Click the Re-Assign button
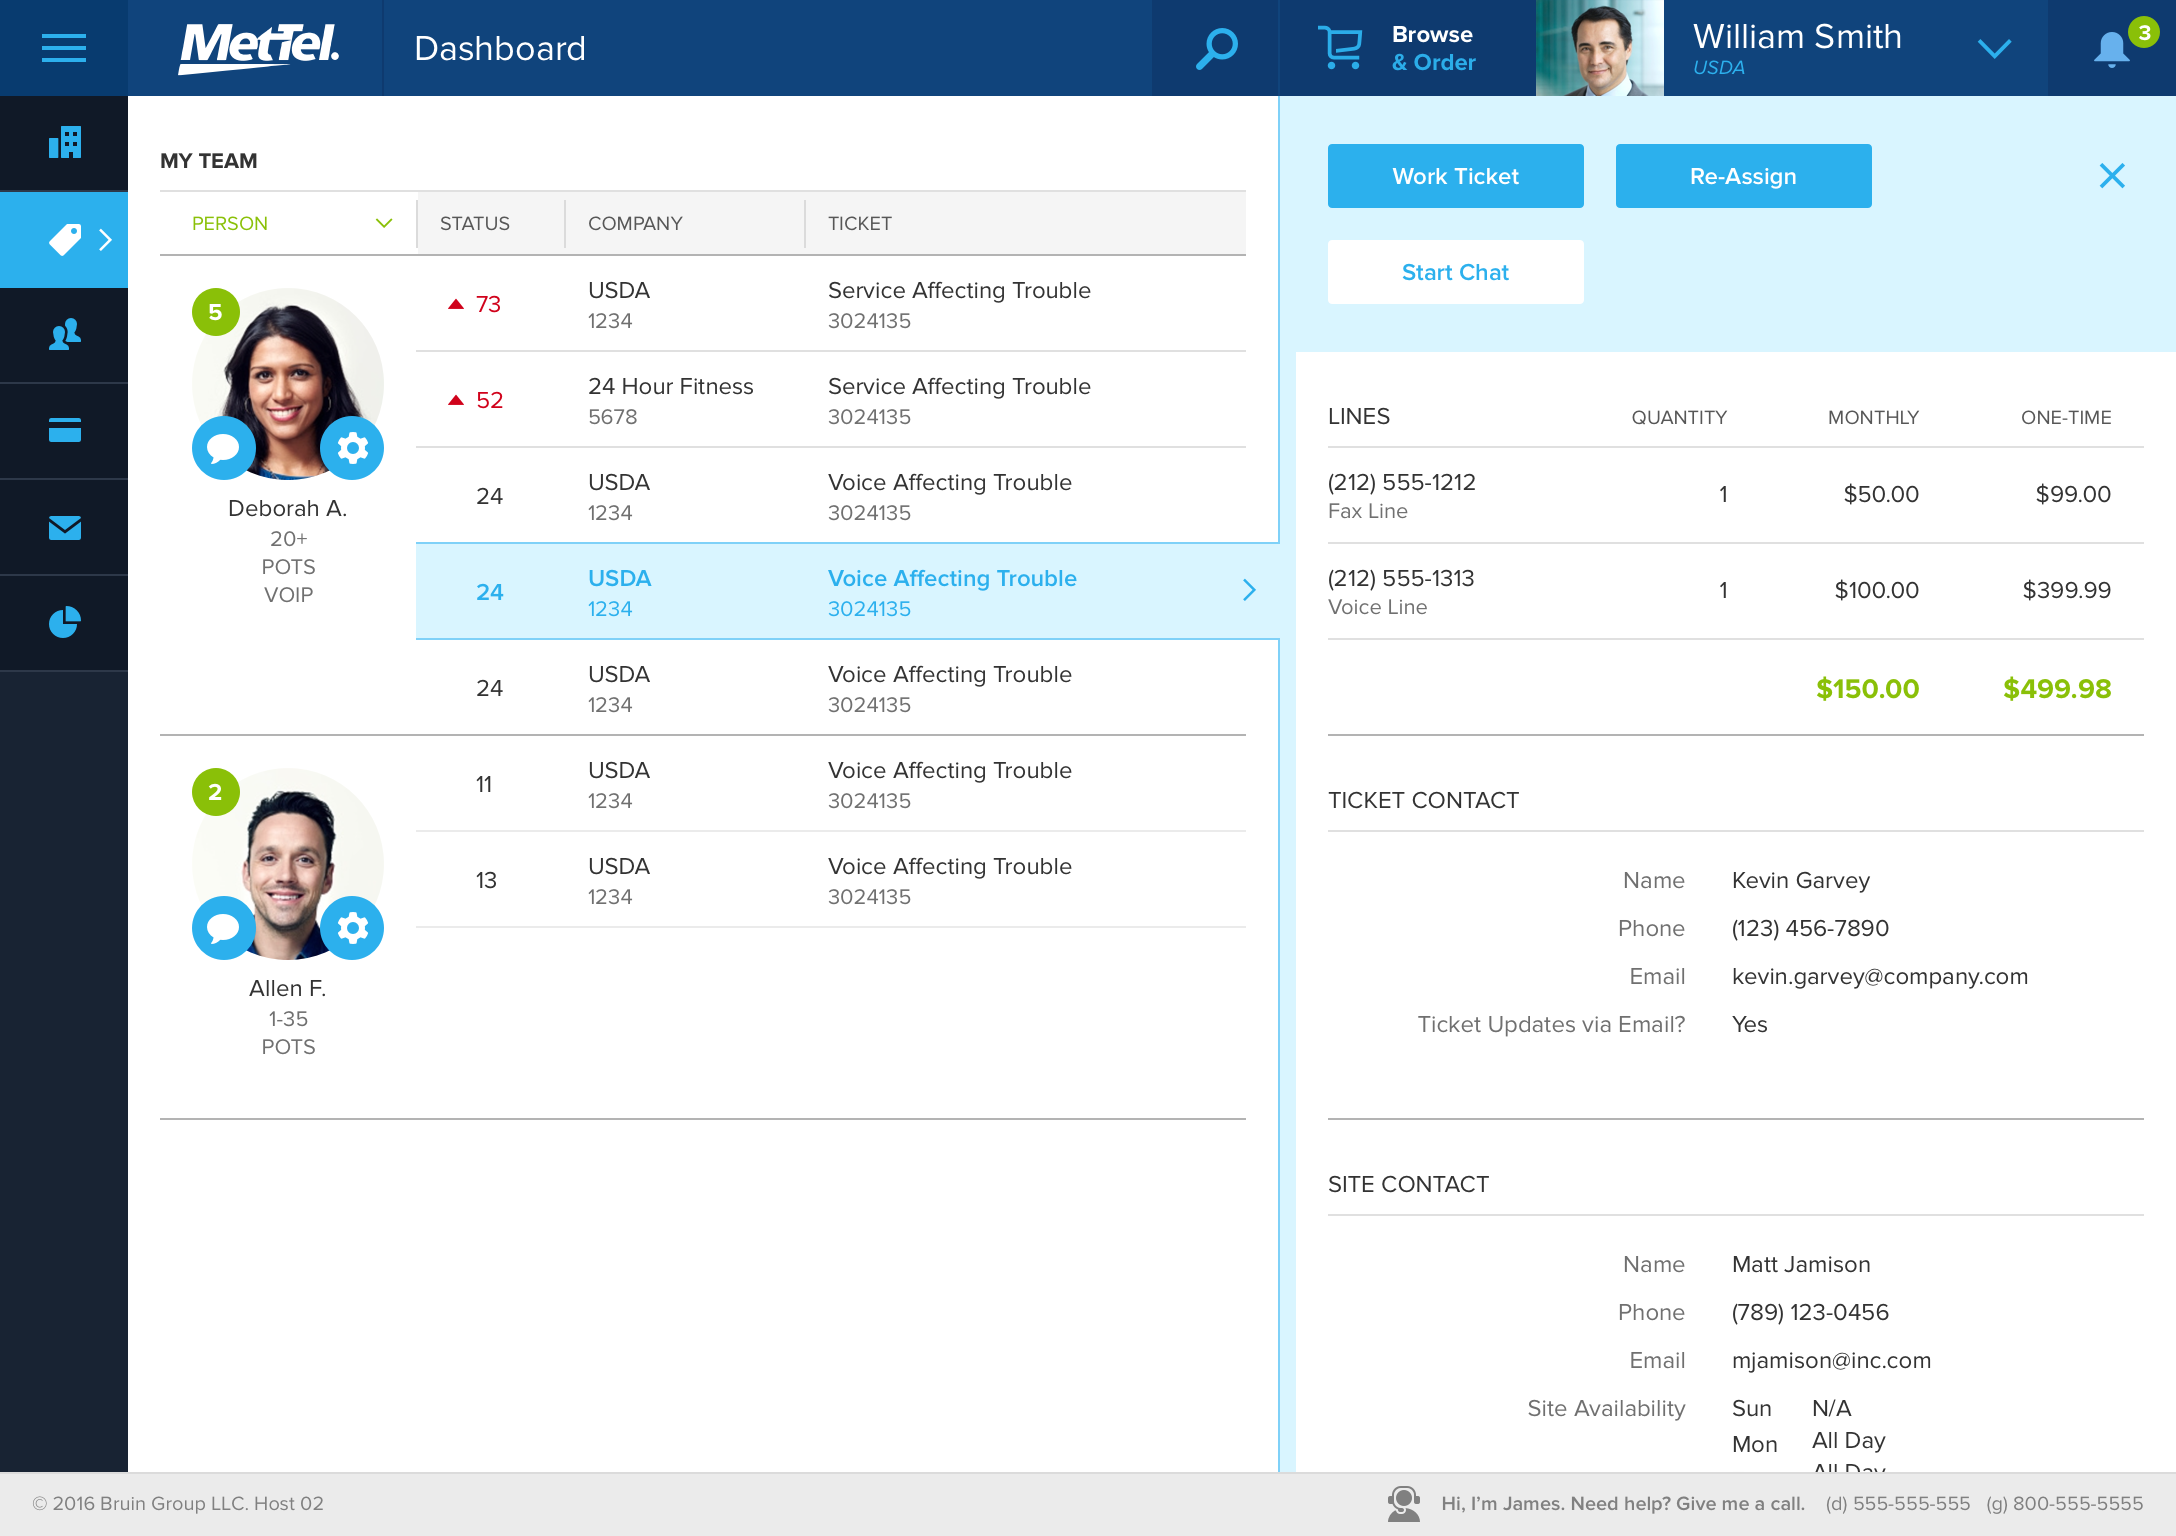Viewport: 2176px width, 1536px height. coord(1743,176)
